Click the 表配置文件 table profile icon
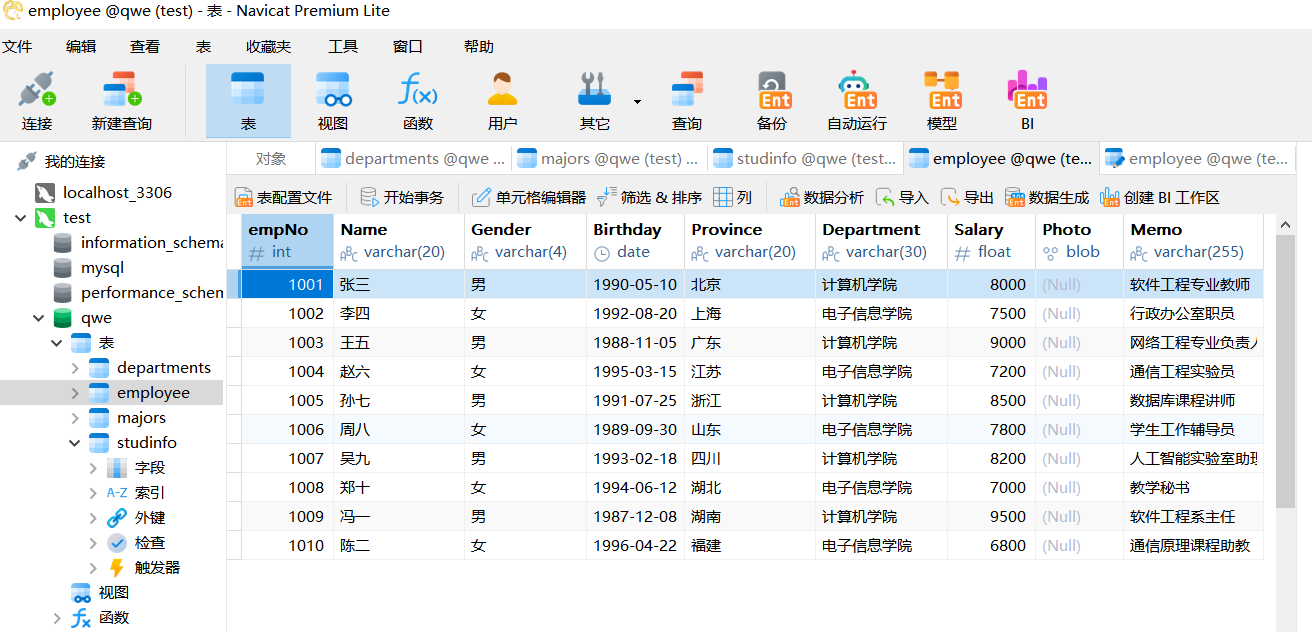Viewport: 1312px width, 632px height. click(283, 197)
